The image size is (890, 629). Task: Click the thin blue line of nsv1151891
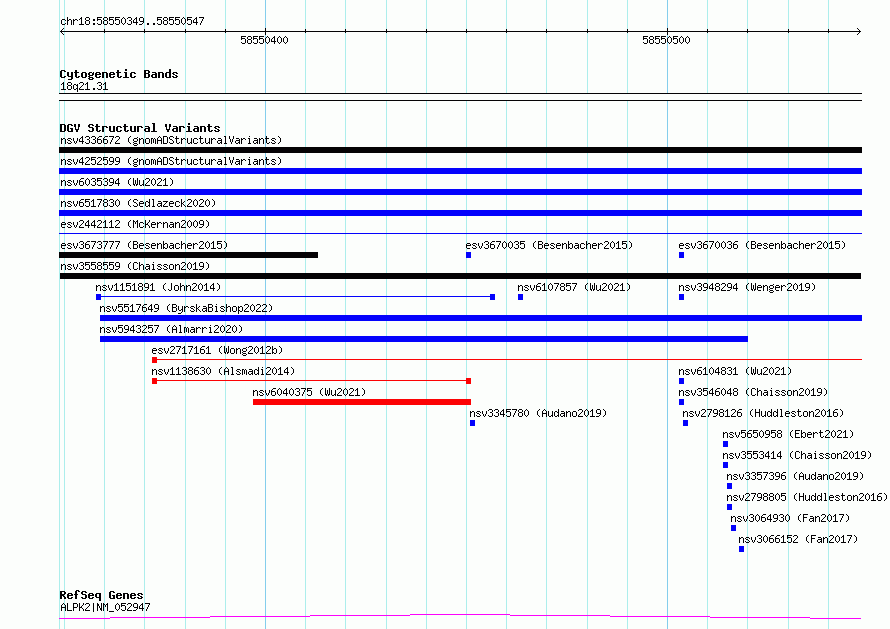295,297
